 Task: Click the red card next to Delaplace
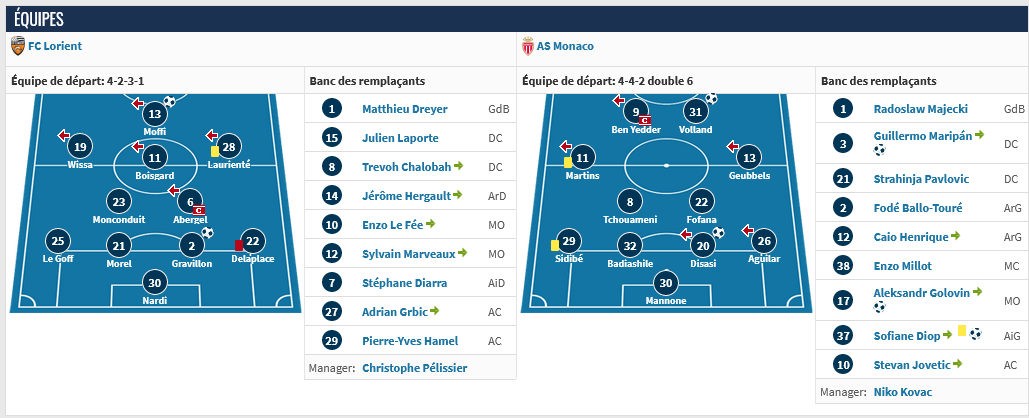(239, 244)
